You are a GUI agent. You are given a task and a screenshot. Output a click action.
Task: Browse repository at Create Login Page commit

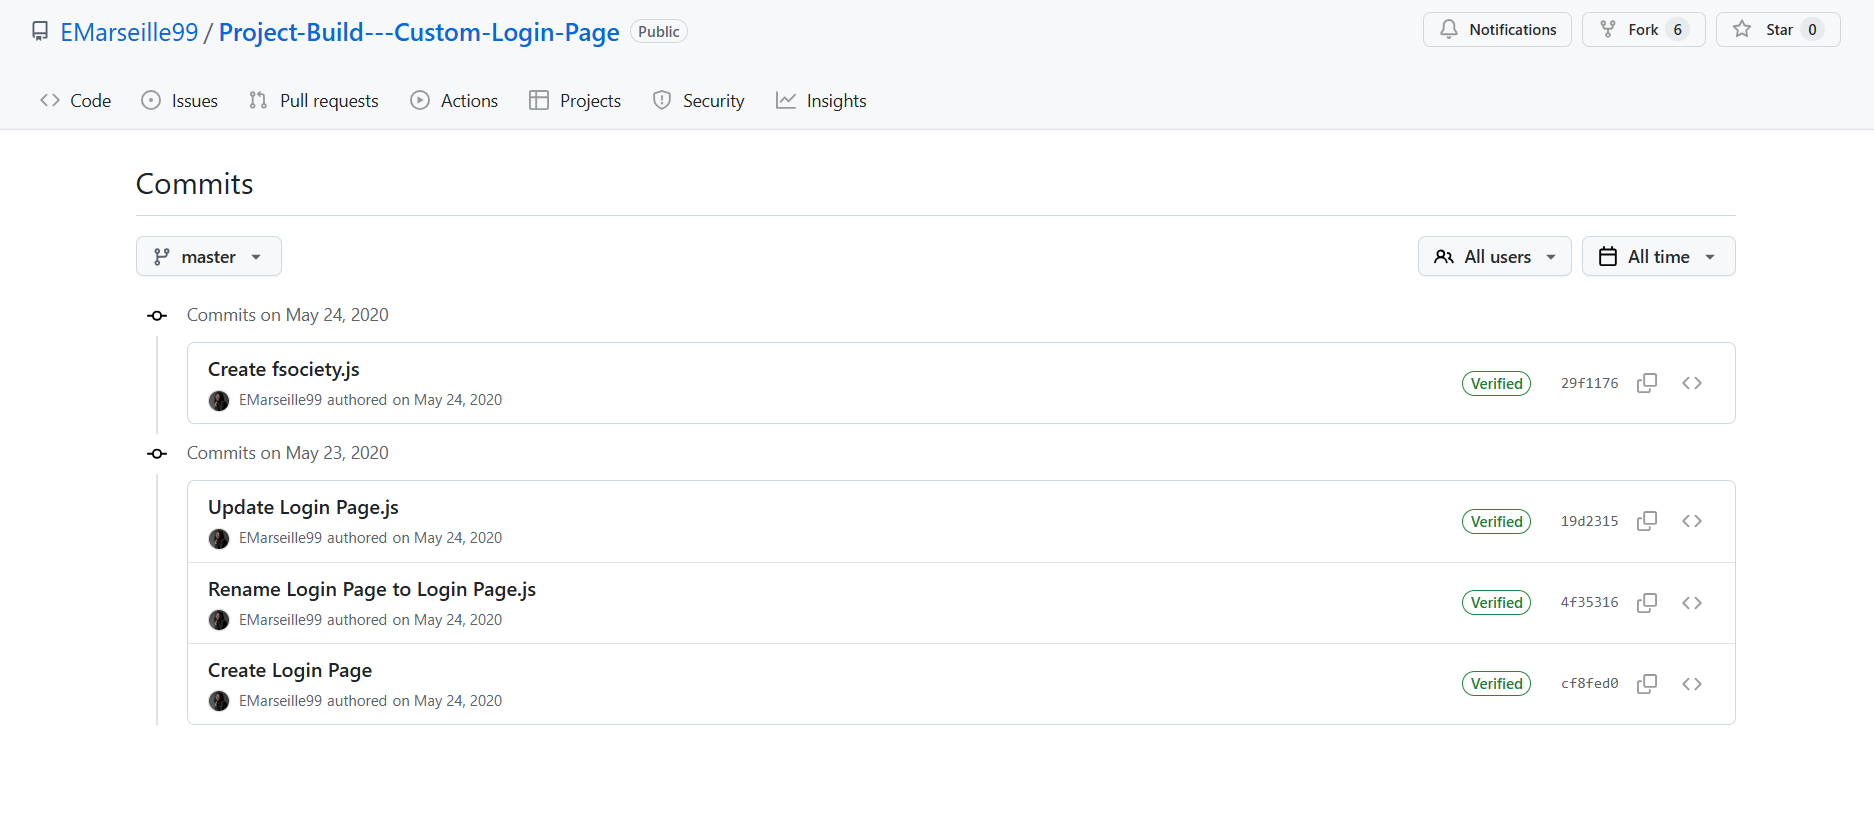(1691, 684)
